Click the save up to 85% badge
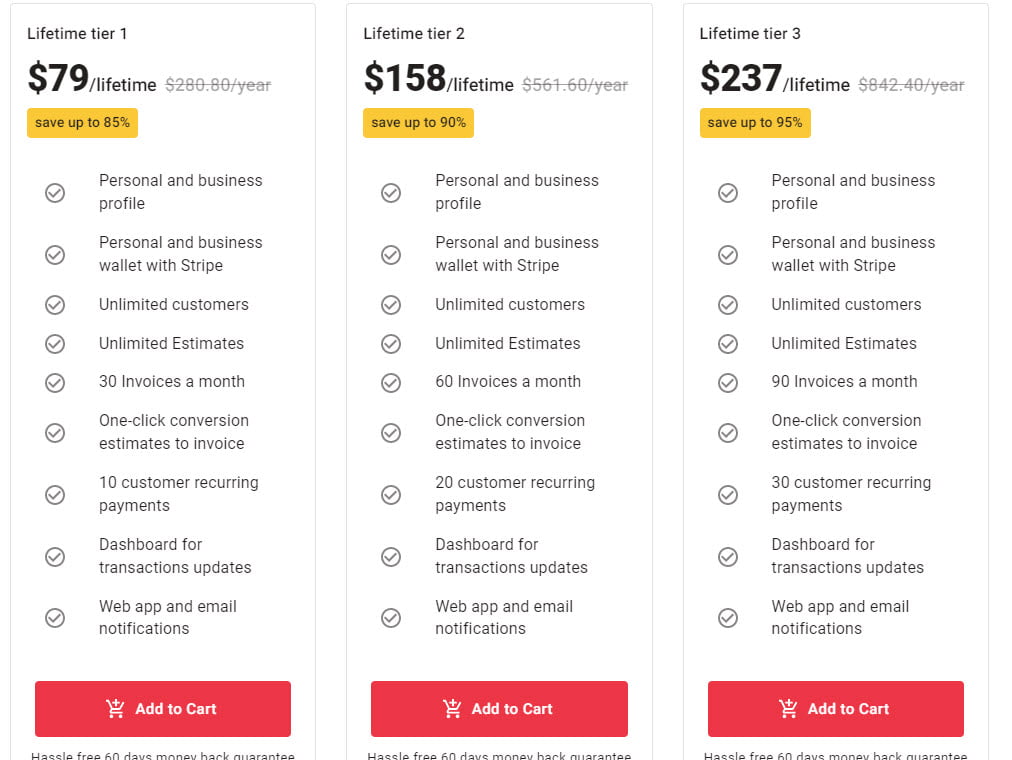The height and width of the screenshot is (760, 1012). (82, 122)
